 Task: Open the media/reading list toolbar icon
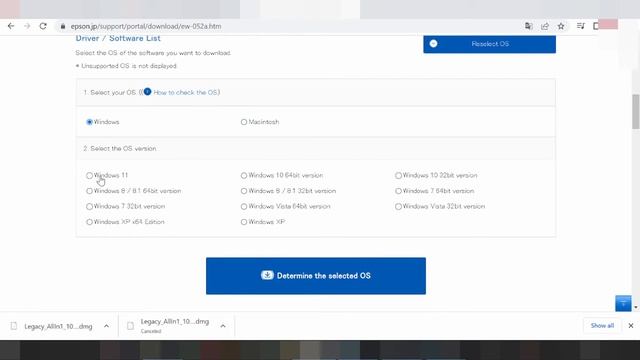click(580, 26)
